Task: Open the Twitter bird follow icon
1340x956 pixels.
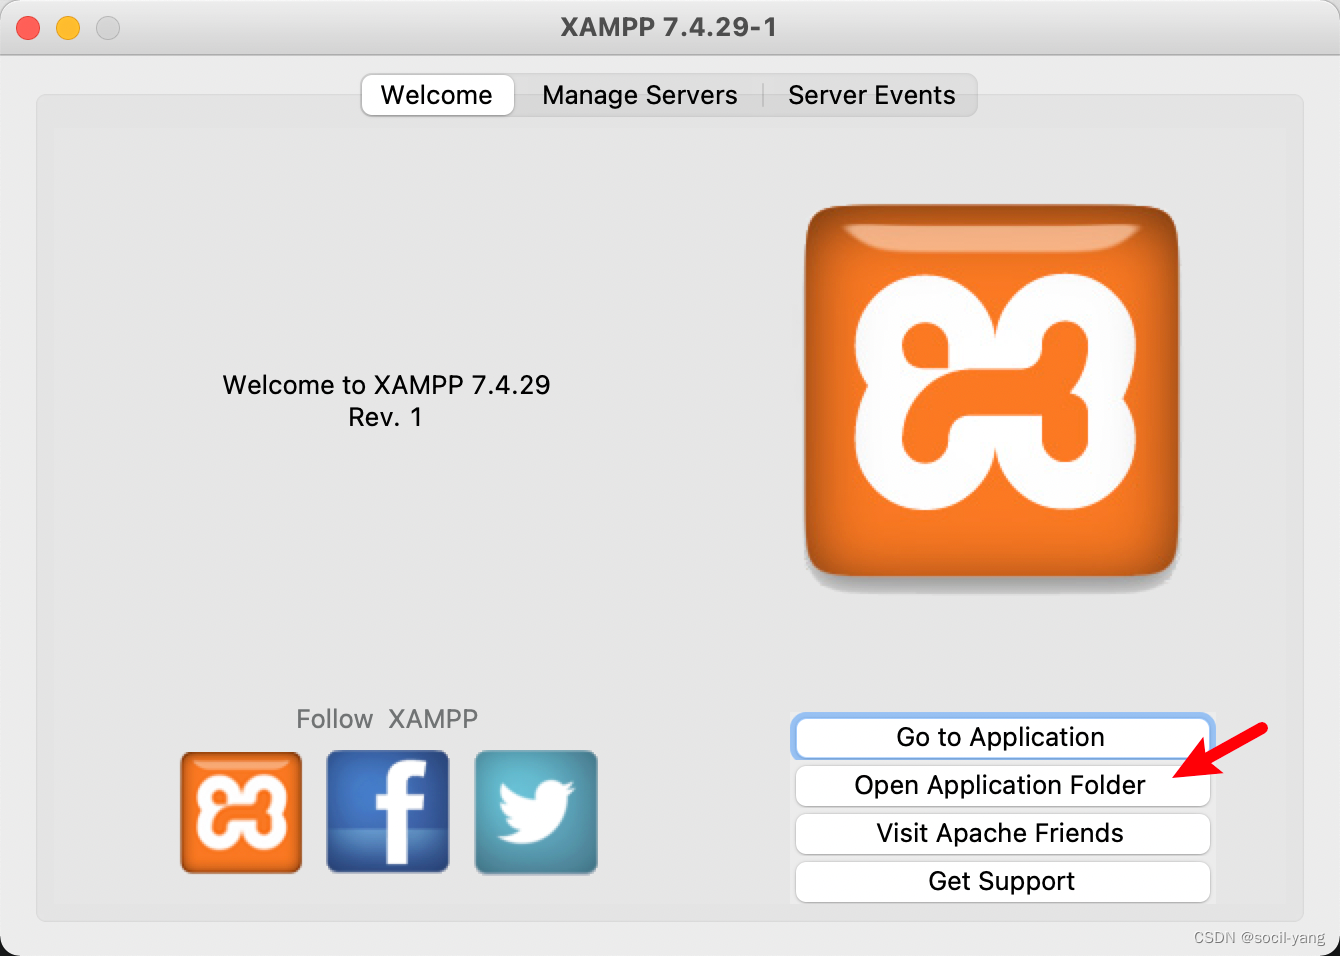Action: pos(536,812)
